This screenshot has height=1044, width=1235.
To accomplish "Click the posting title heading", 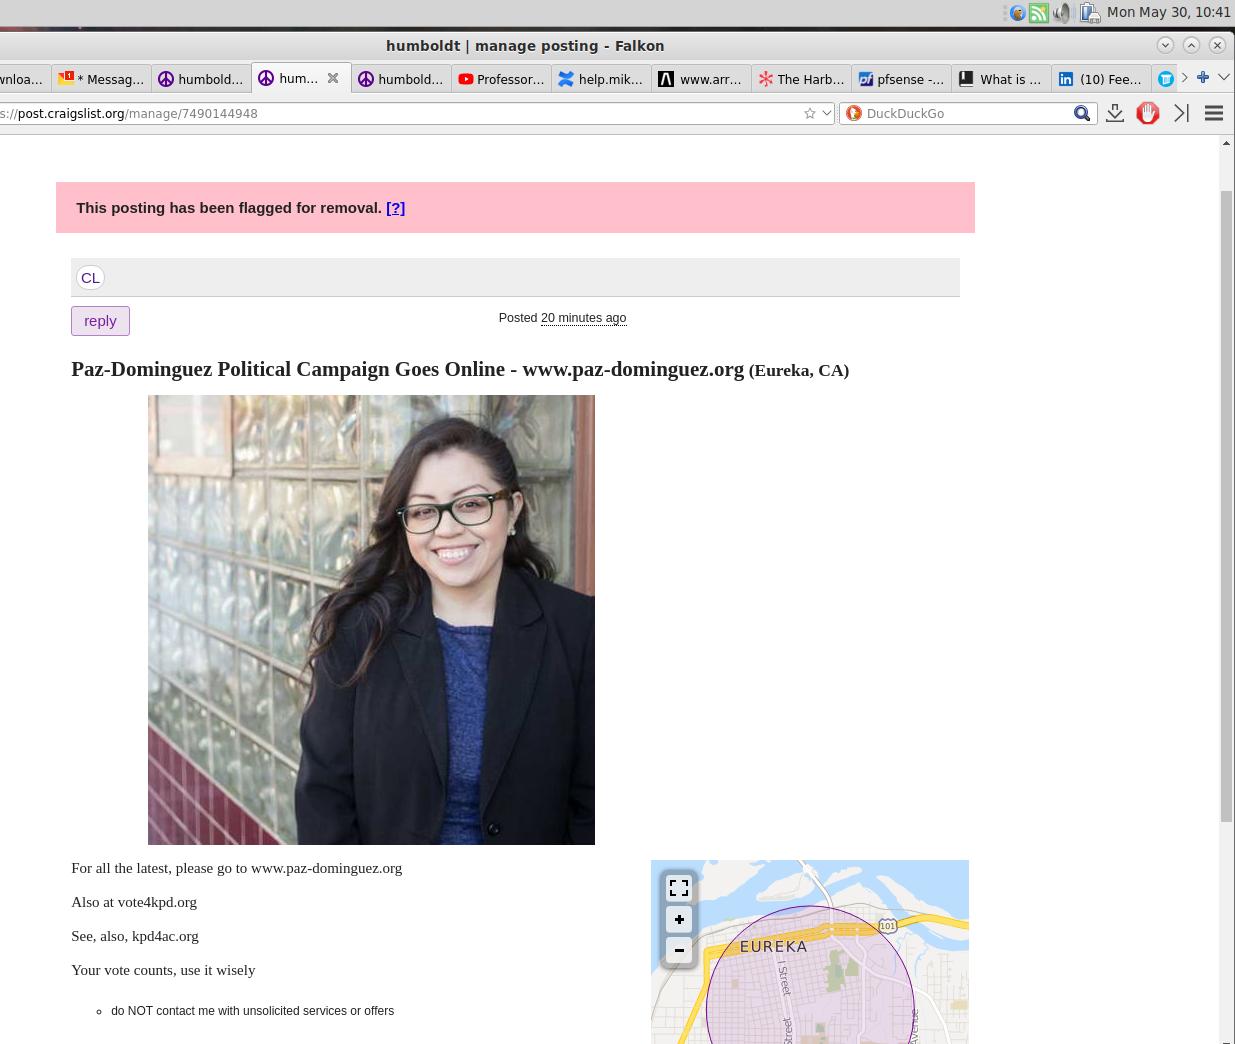I will click(x=460, y=369).
